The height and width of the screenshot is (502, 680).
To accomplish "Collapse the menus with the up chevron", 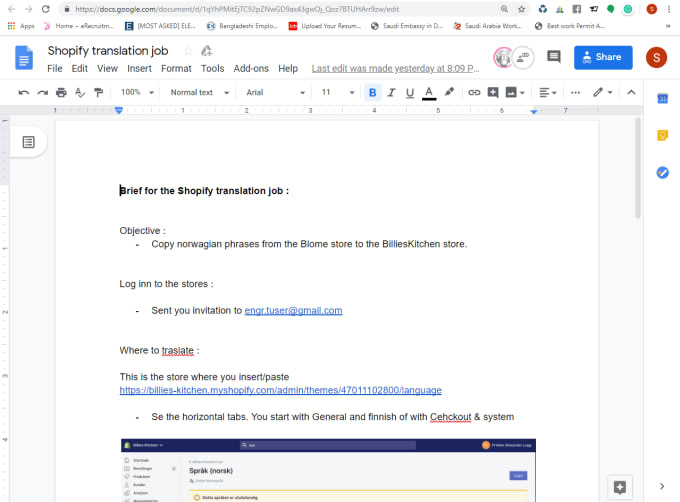I will pyautogui.click(x=631, y=92).
